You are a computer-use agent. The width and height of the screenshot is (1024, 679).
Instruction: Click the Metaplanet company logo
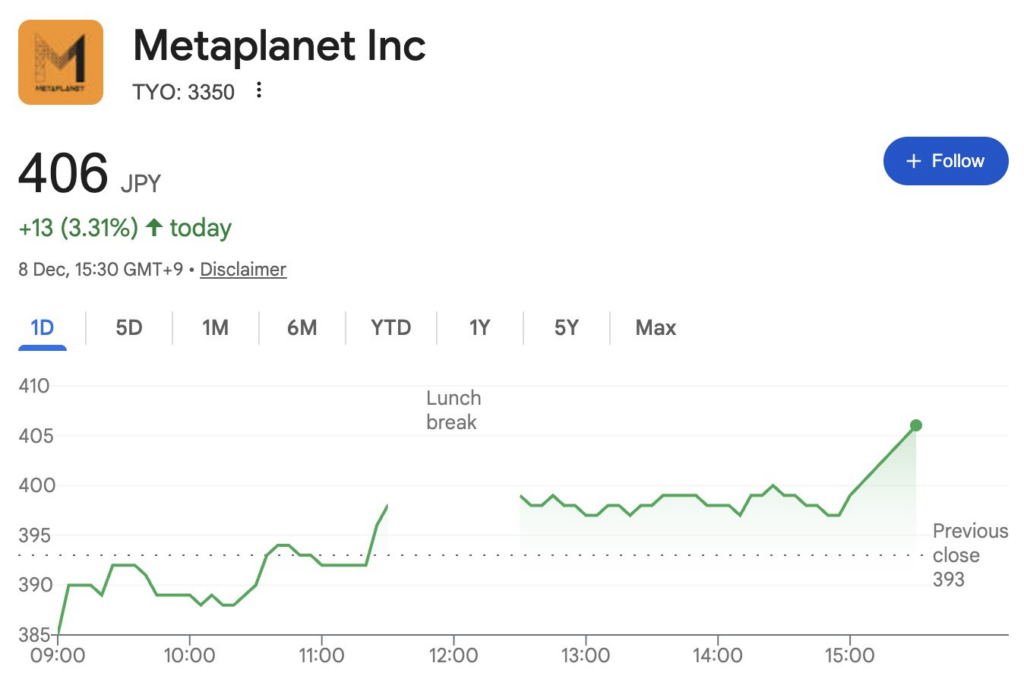(x=61, y=62)
